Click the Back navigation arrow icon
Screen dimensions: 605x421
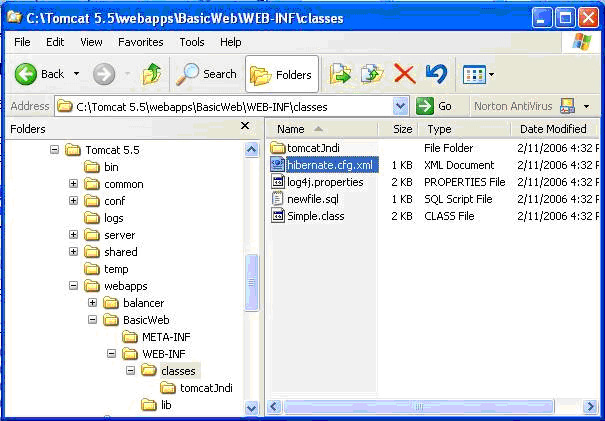coord(27,74)
